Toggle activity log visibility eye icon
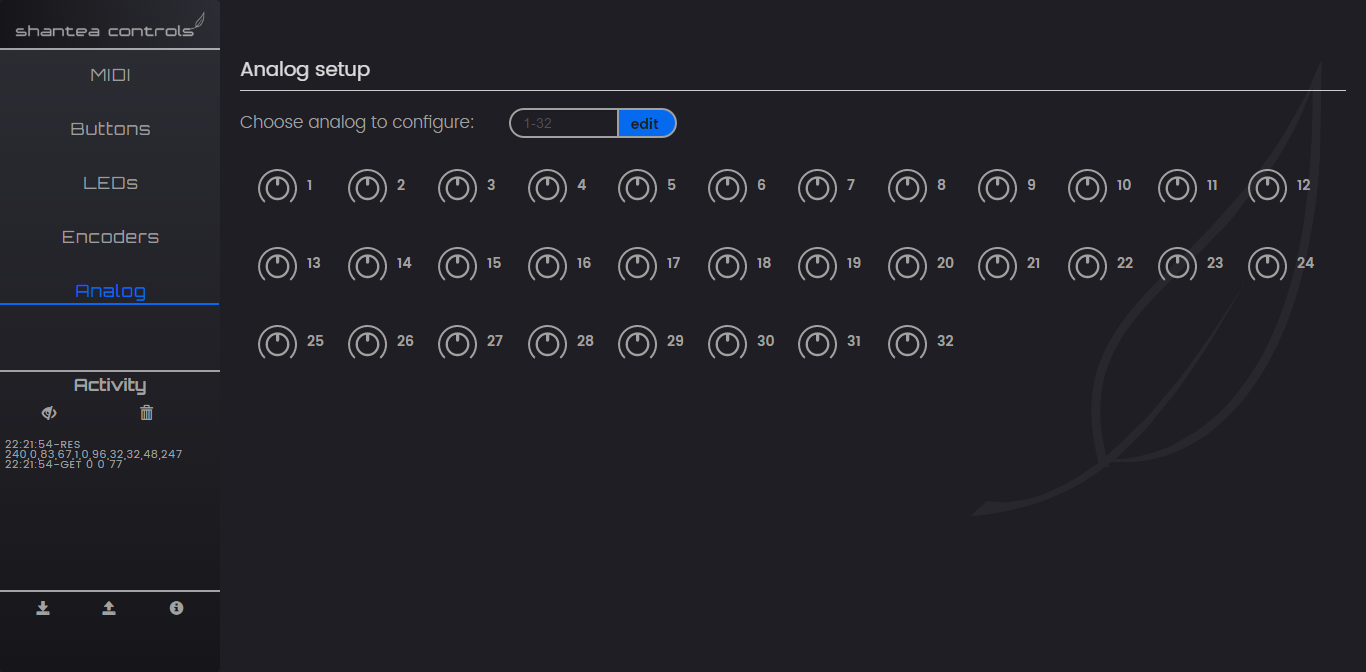1366x672 pixels. (49, 413)
